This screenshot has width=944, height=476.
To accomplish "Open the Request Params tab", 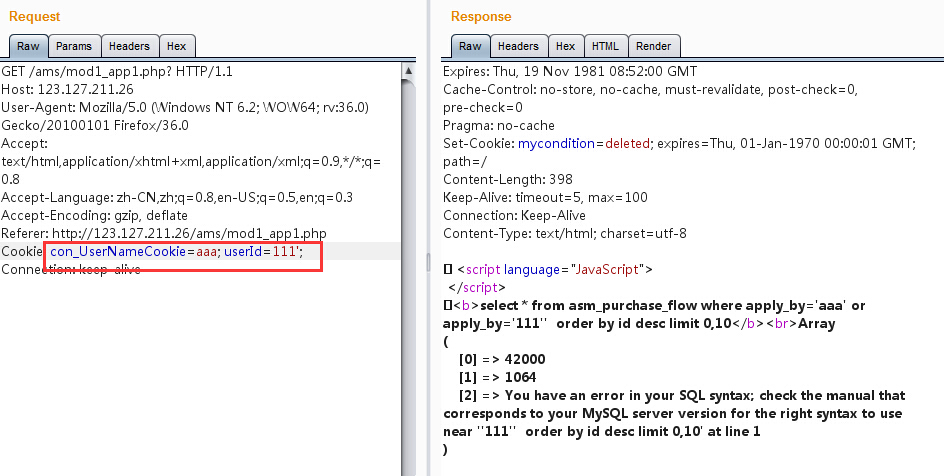I will [74, 46].
